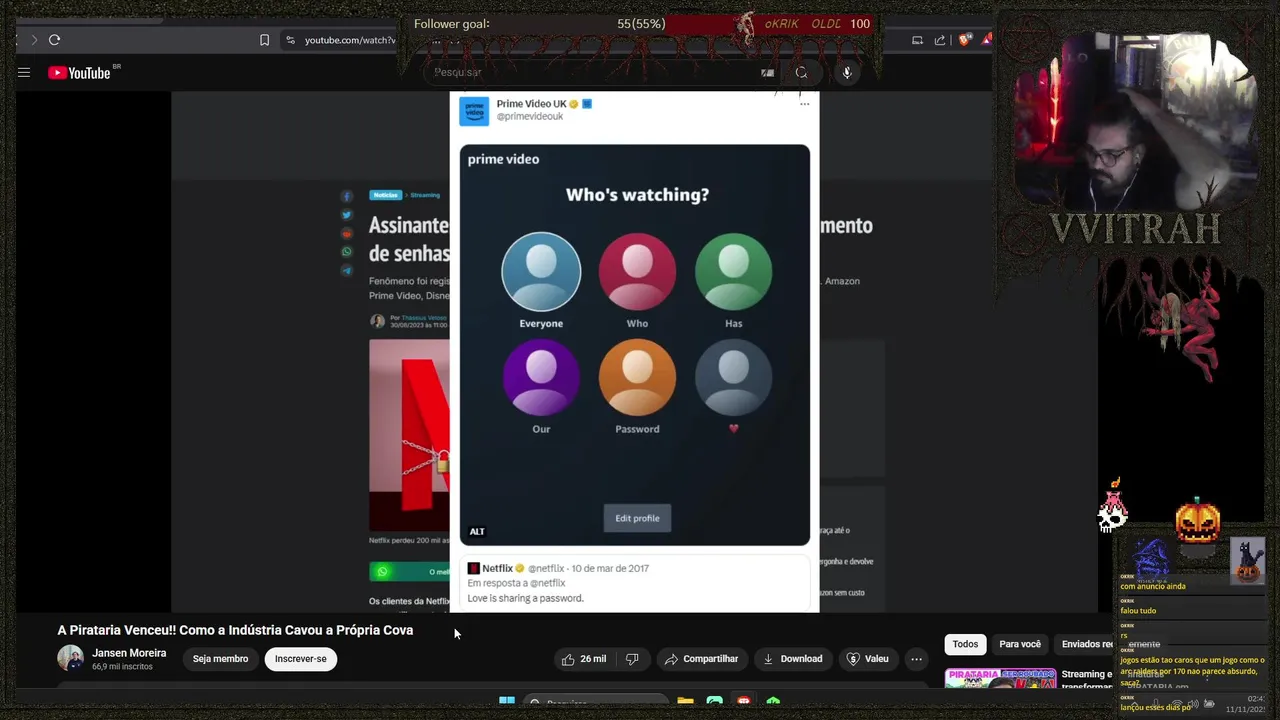1280x720 pixels.
Task: Select the heart-labeled gray profile avatar
Action: (x=733, y=377)
